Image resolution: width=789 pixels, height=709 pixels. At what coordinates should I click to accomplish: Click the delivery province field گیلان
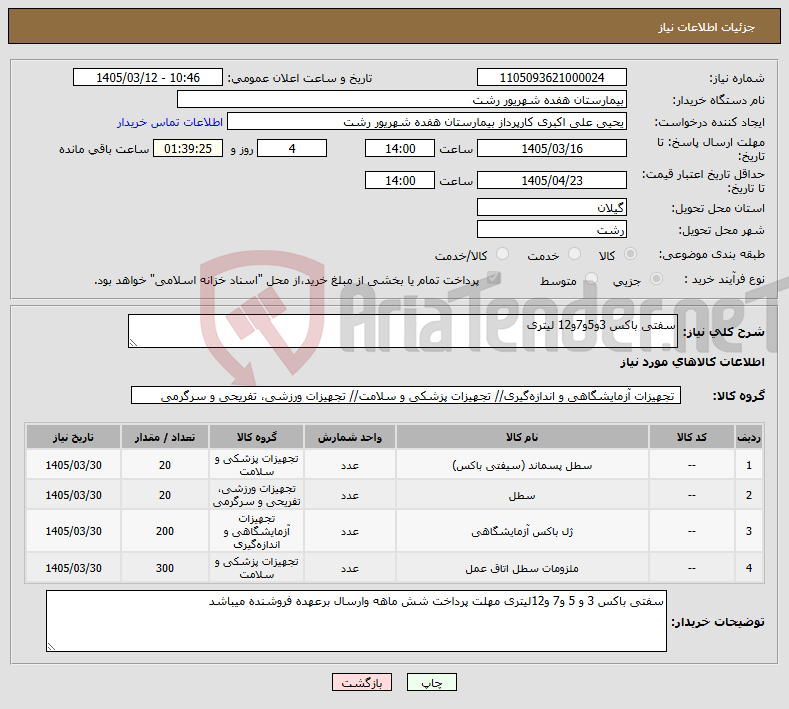[551, 207]
